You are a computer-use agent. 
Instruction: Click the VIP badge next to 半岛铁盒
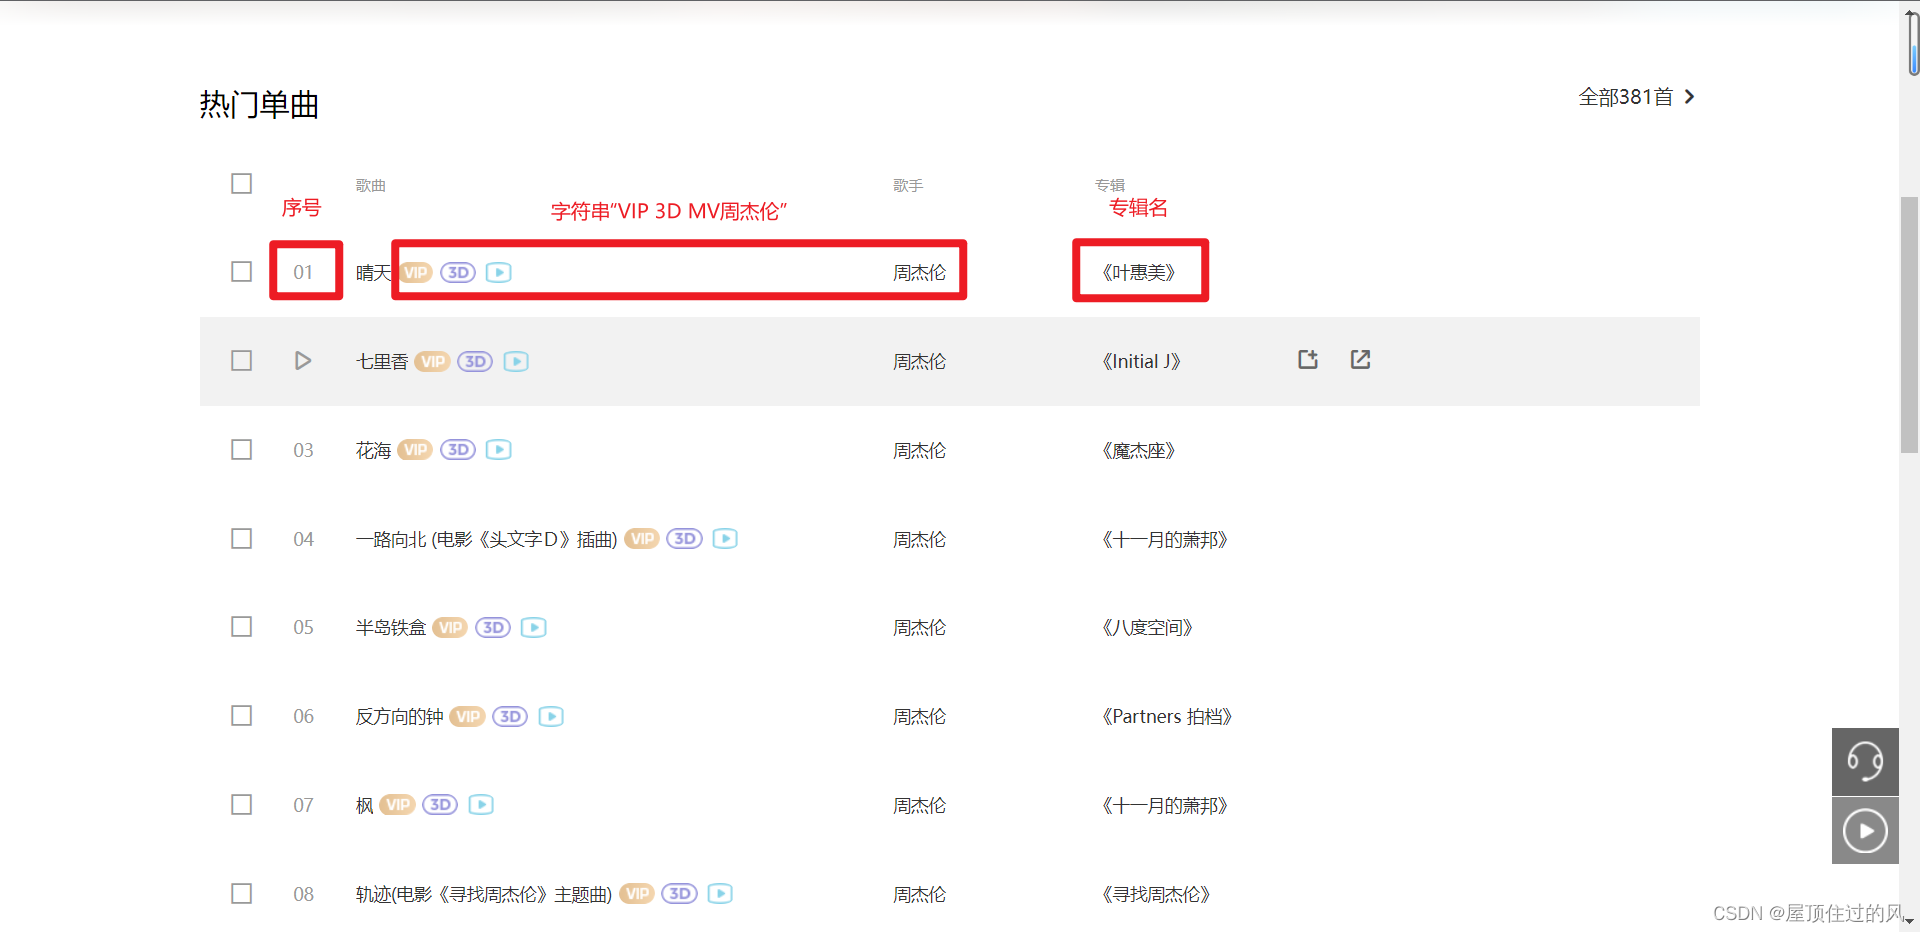[x=450, y=627]
